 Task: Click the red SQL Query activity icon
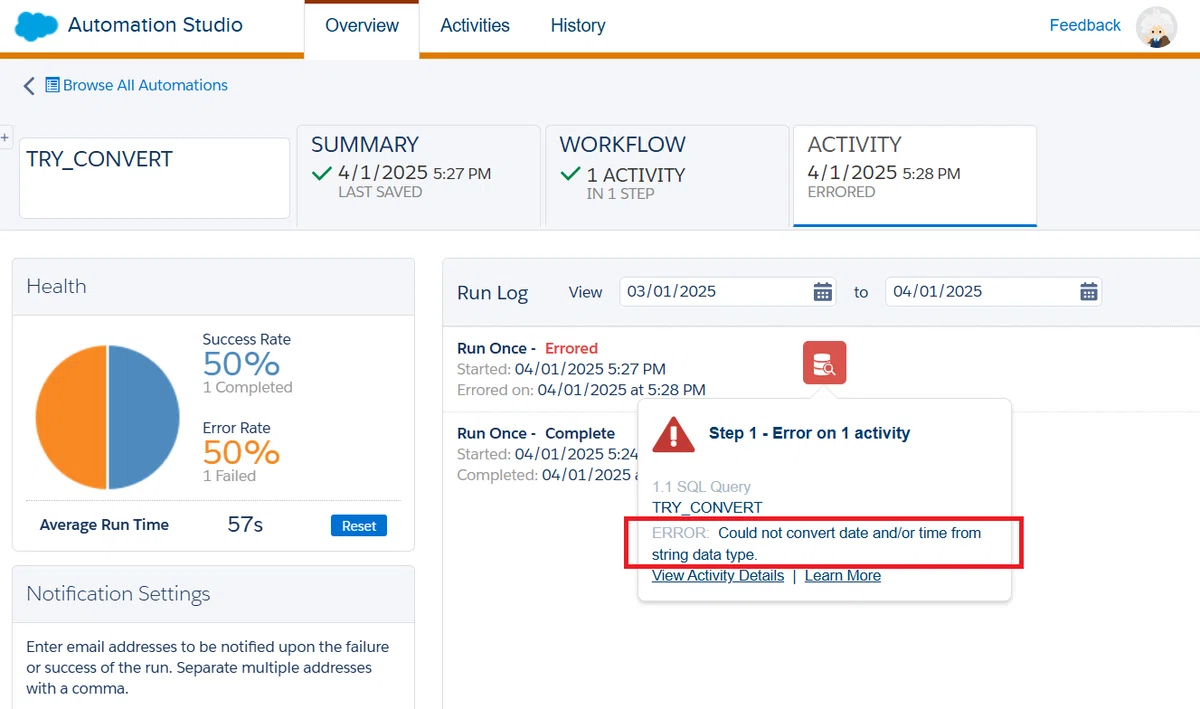[x=824, y=362]
